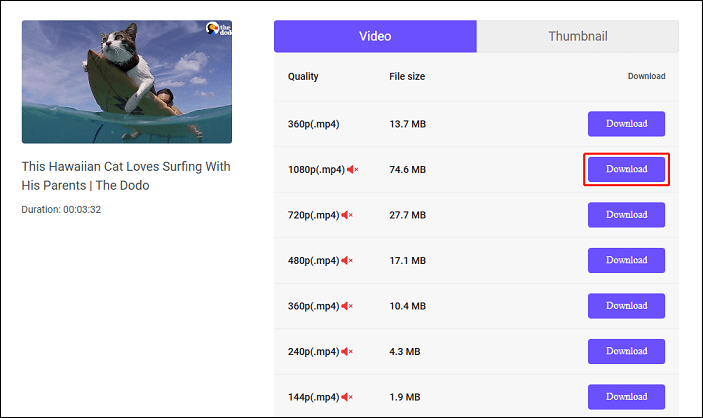Download the 13.7 MB 360p video
This screenshot has width=703, height=418.
[x=626, y=124]
